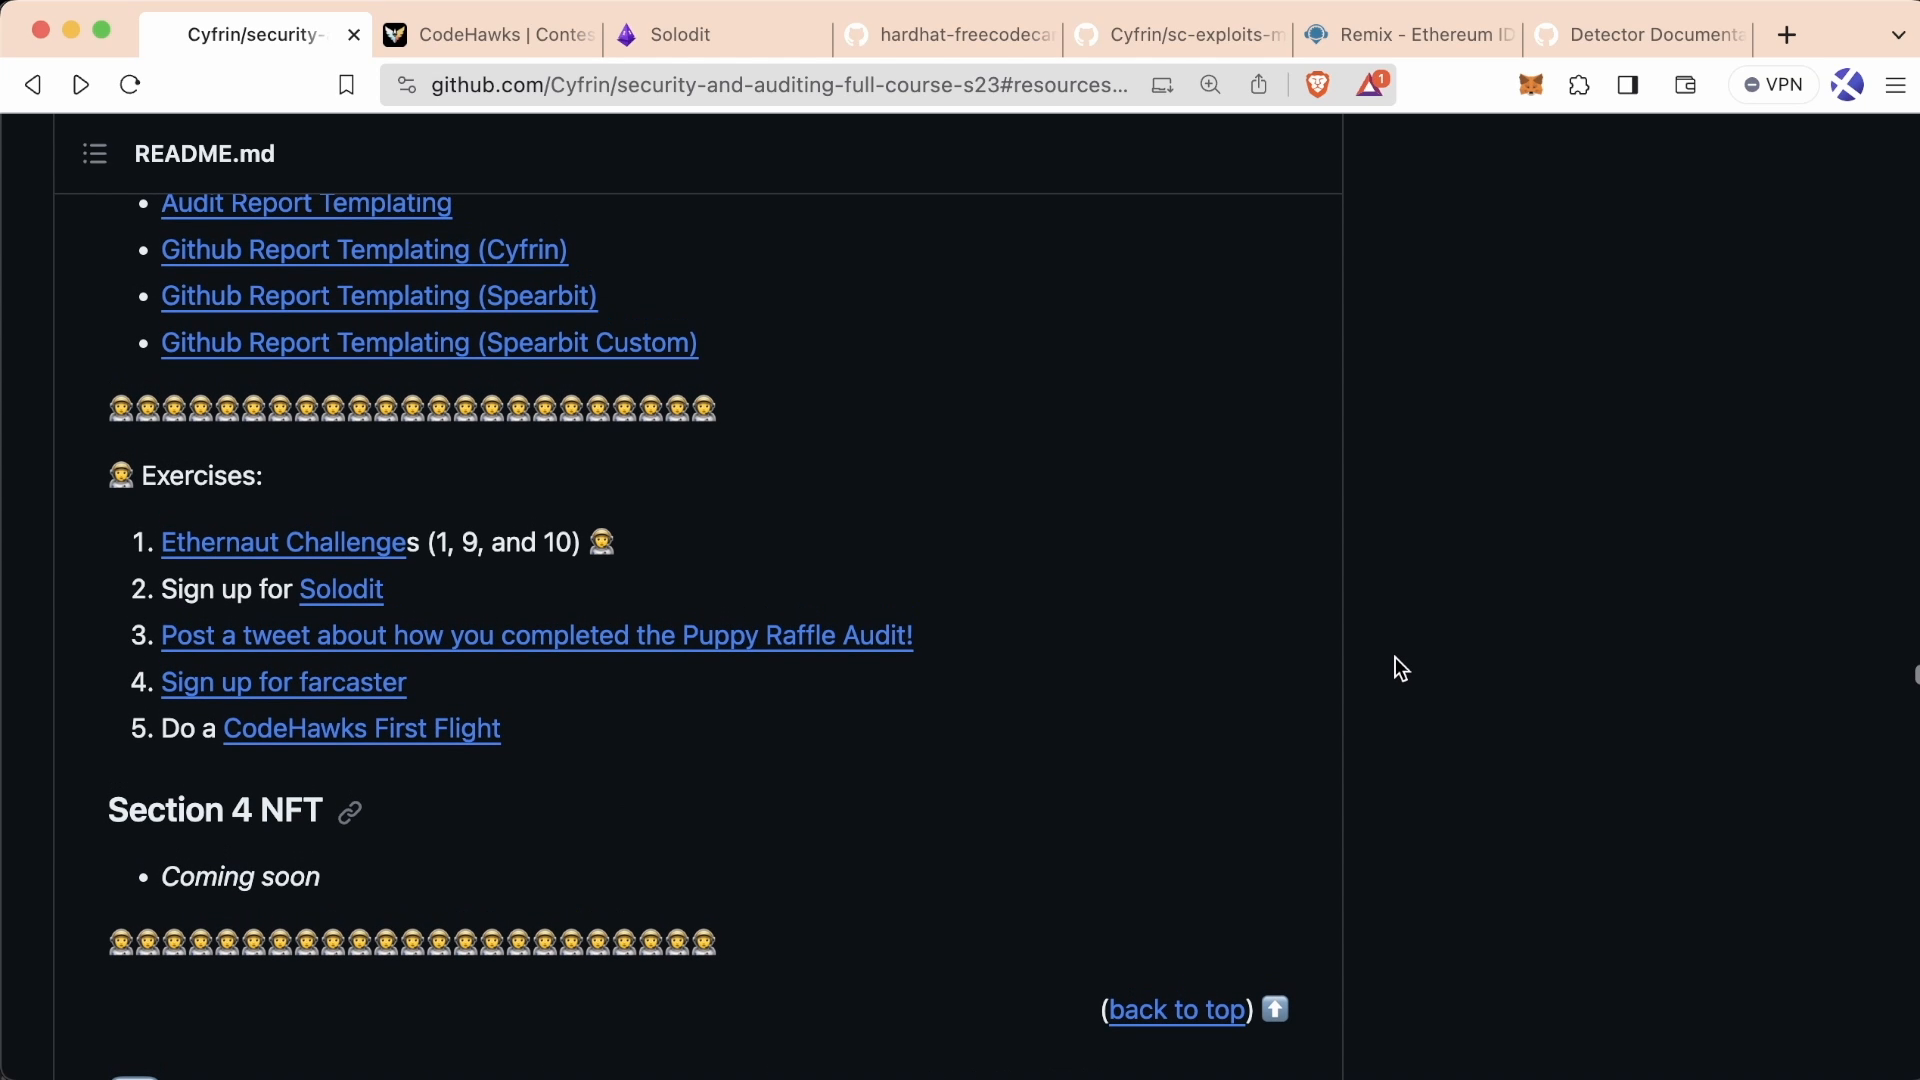1920x1080 pixels.
Task: Open a new browser tab
Action: (1787, 35)
